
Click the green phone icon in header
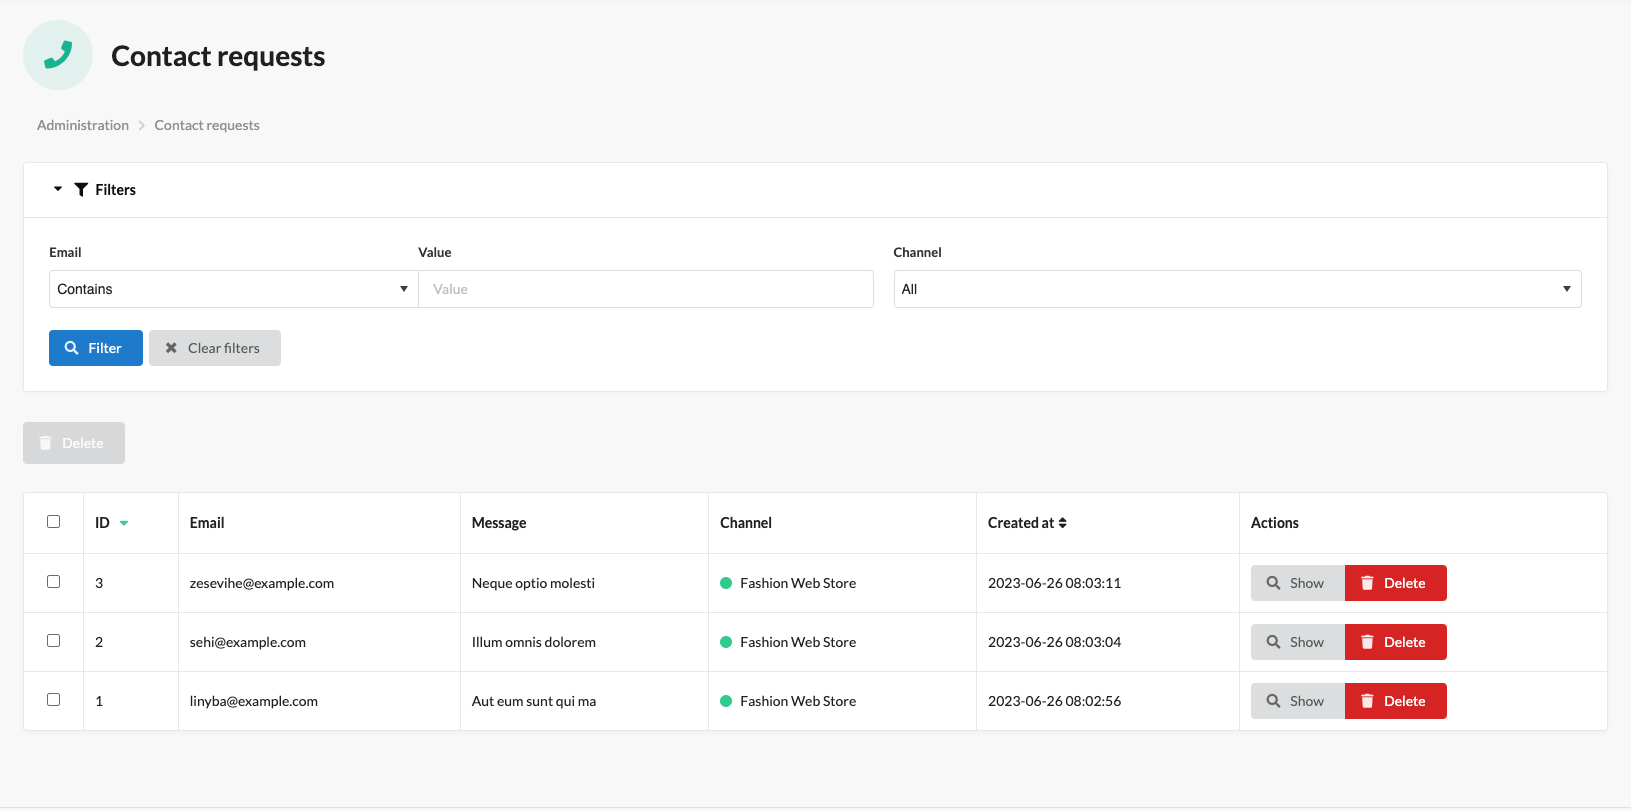58,55
